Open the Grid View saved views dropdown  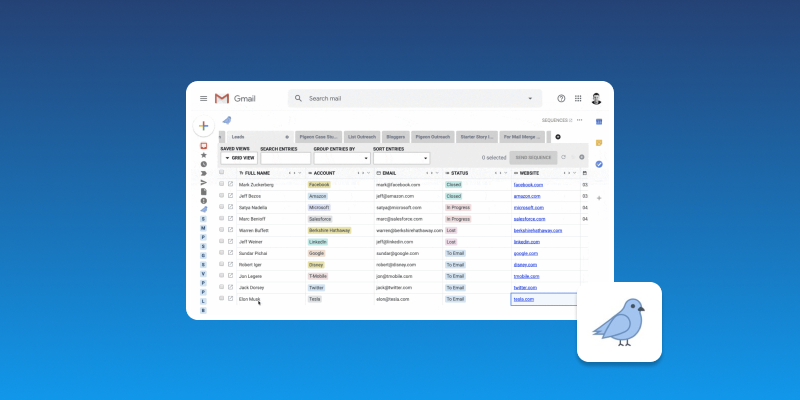[x=239, y=158]
